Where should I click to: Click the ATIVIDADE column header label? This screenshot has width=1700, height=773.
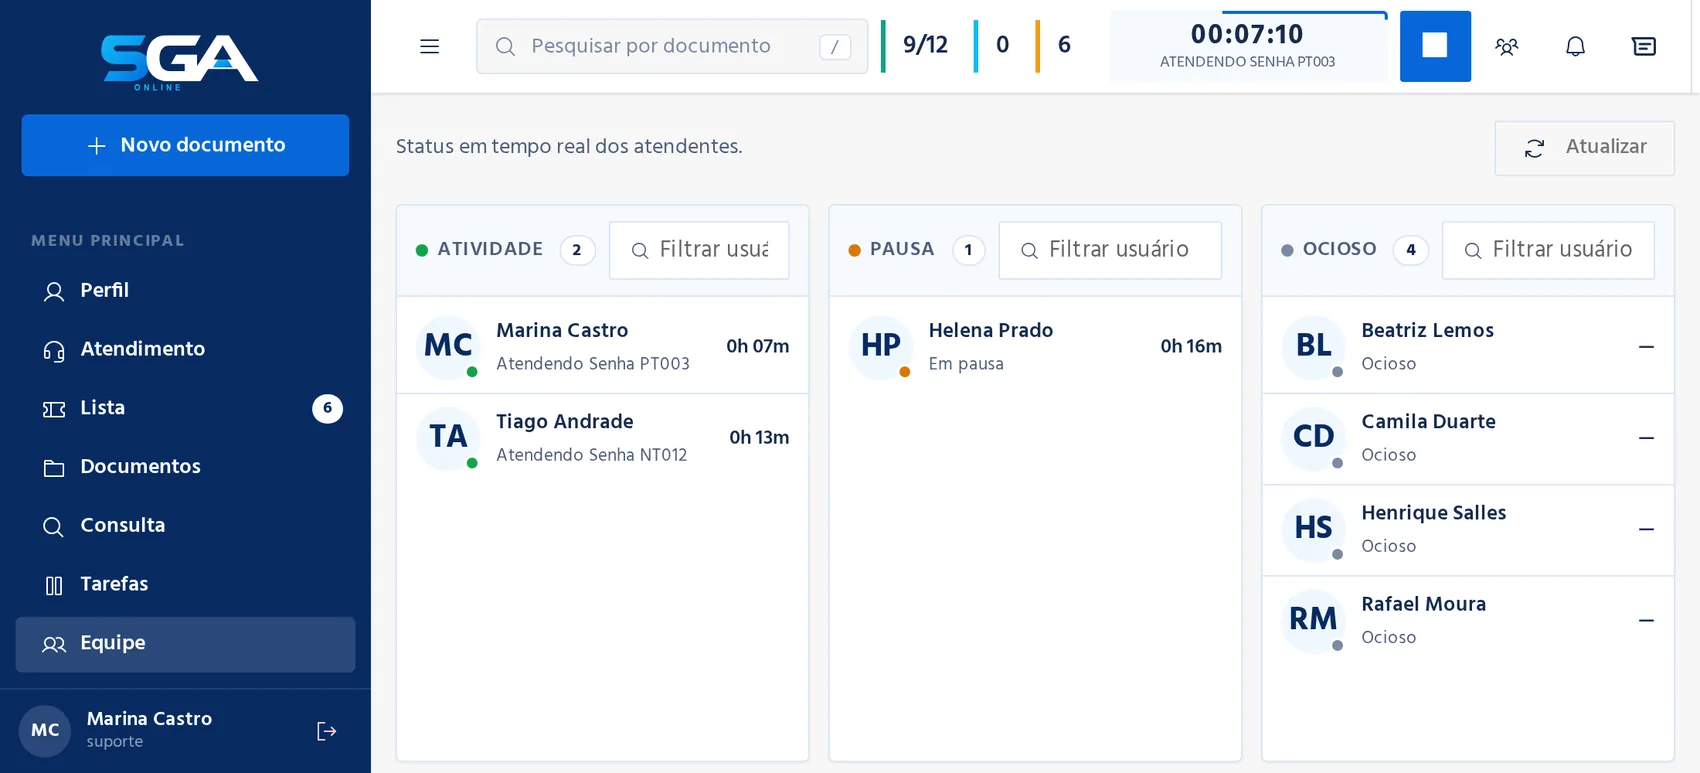pos(490,249)
